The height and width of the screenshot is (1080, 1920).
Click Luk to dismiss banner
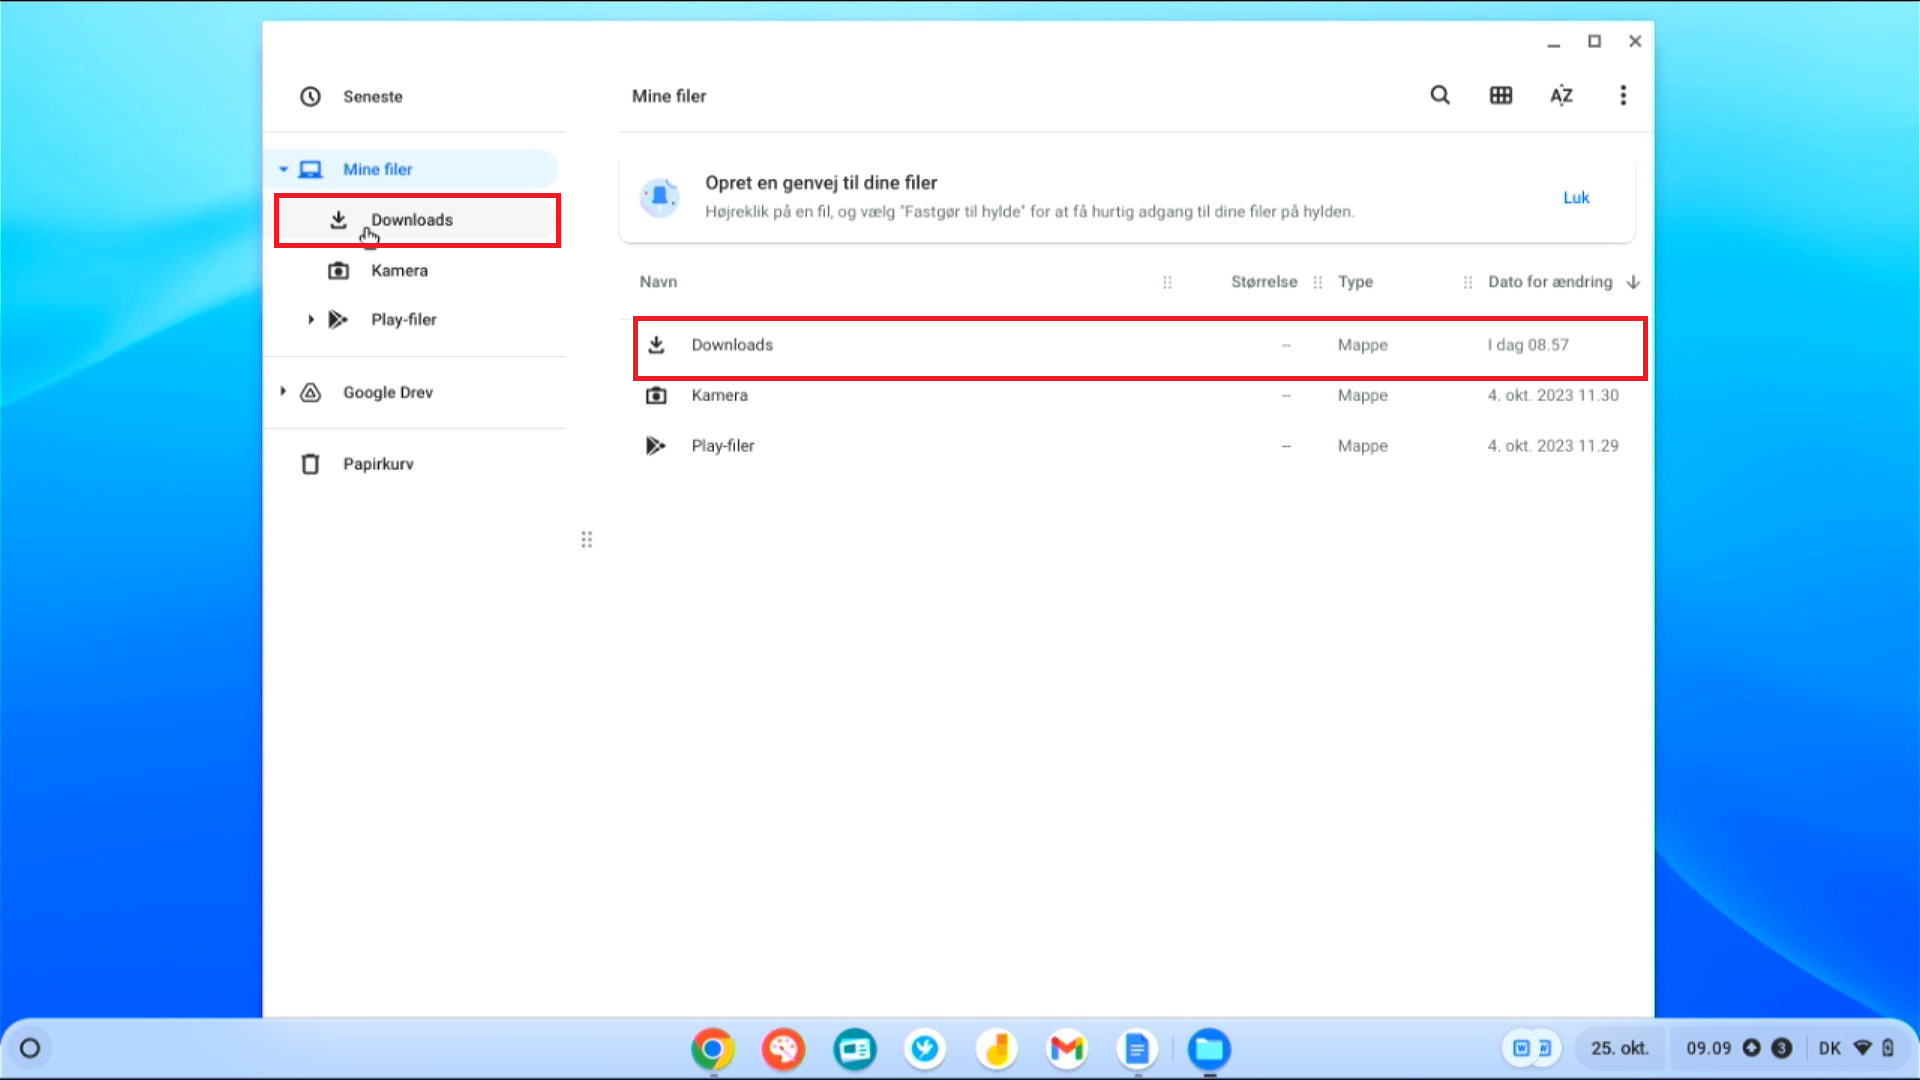click(x=1576, y=197)
